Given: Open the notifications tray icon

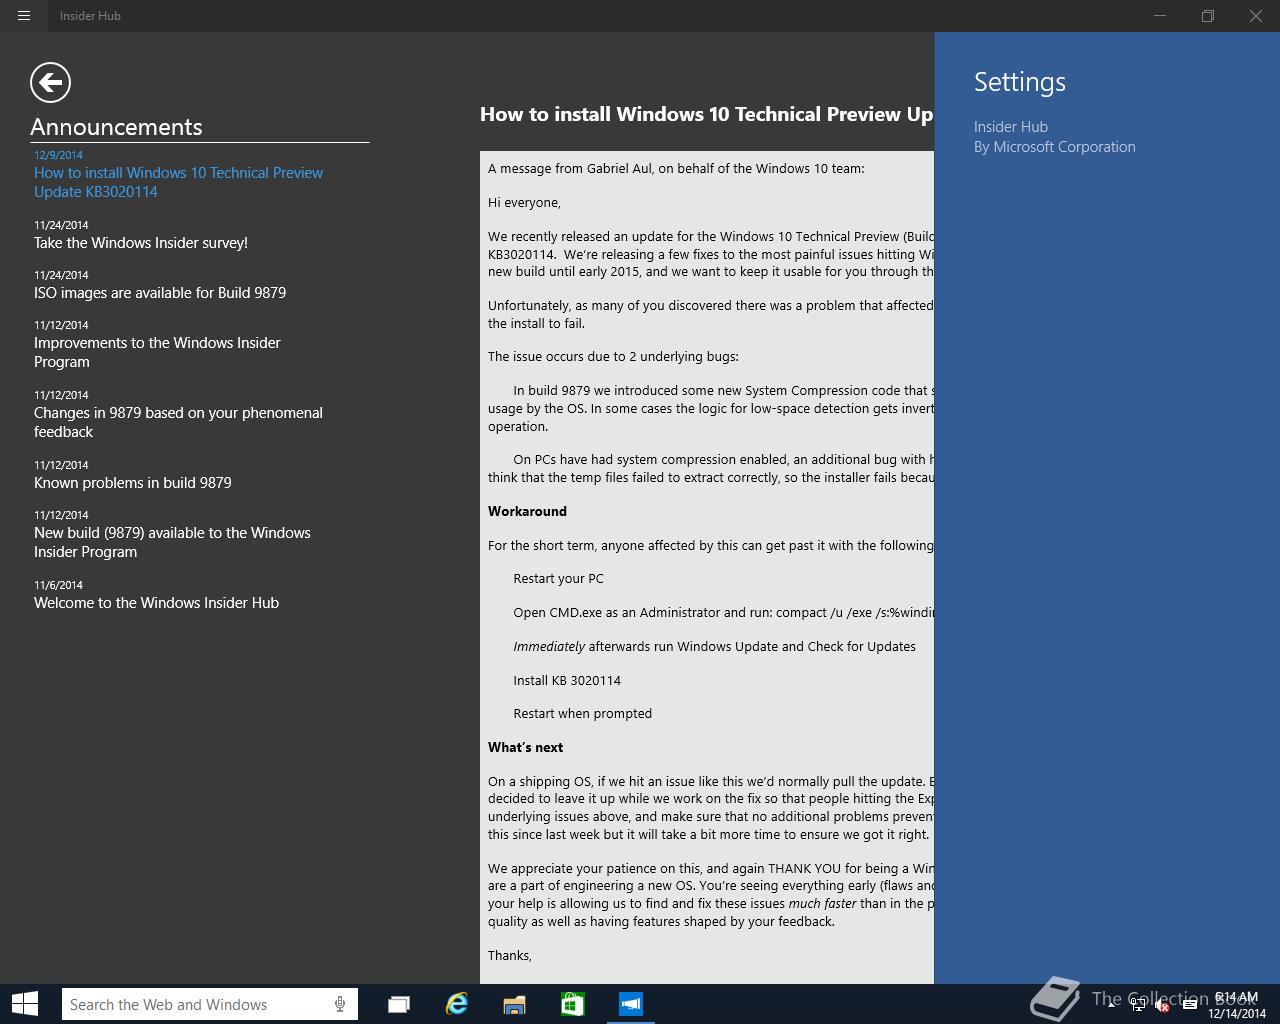Looking at the screenshot, I should pyautogui.click(x=1189, y=1005).
